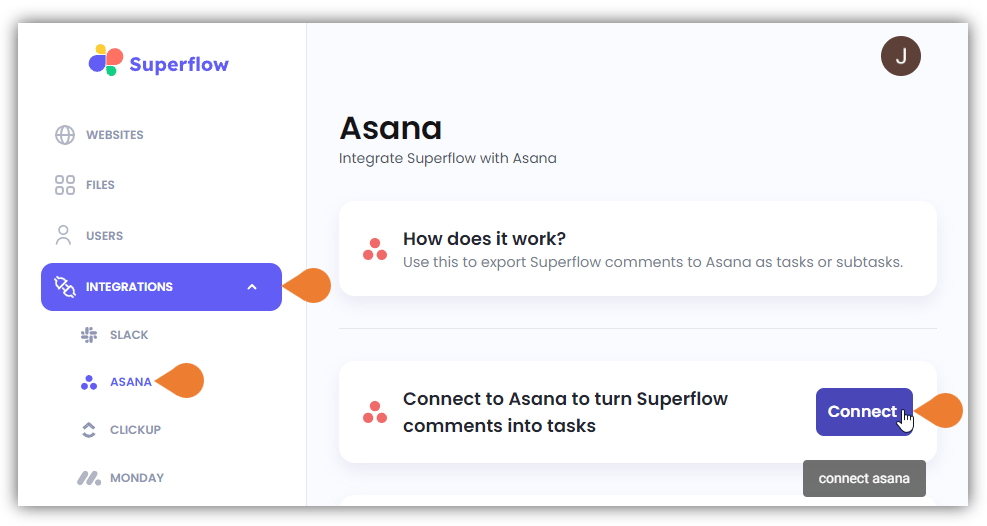
Task: Click the Asana icon in How does it work card
Action: pyautogui.click(x=375, y=249)
